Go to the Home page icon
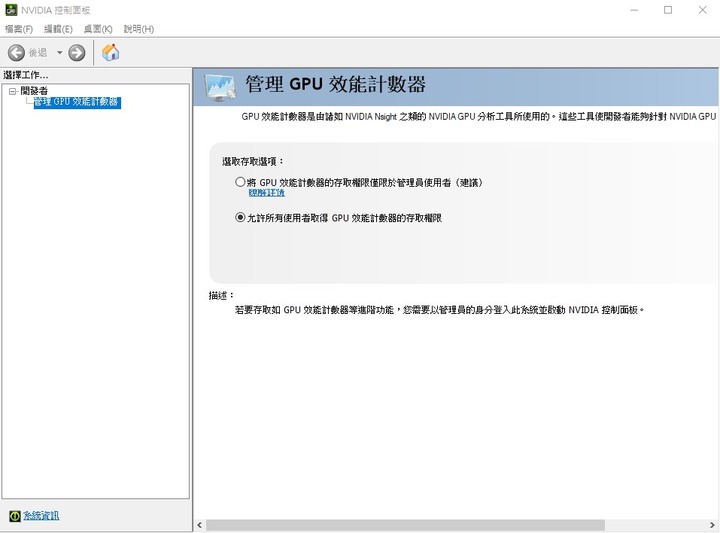720x533 pixels. [110, 52]
